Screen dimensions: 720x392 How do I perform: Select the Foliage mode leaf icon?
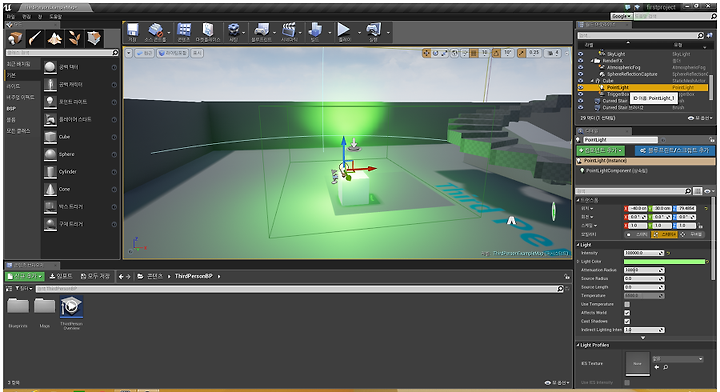74,39
